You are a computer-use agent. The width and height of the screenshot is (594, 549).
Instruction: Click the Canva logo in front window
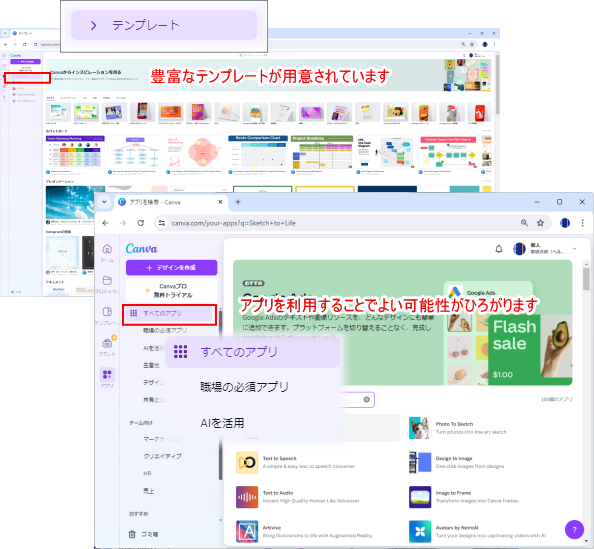[x=141, y=249]
